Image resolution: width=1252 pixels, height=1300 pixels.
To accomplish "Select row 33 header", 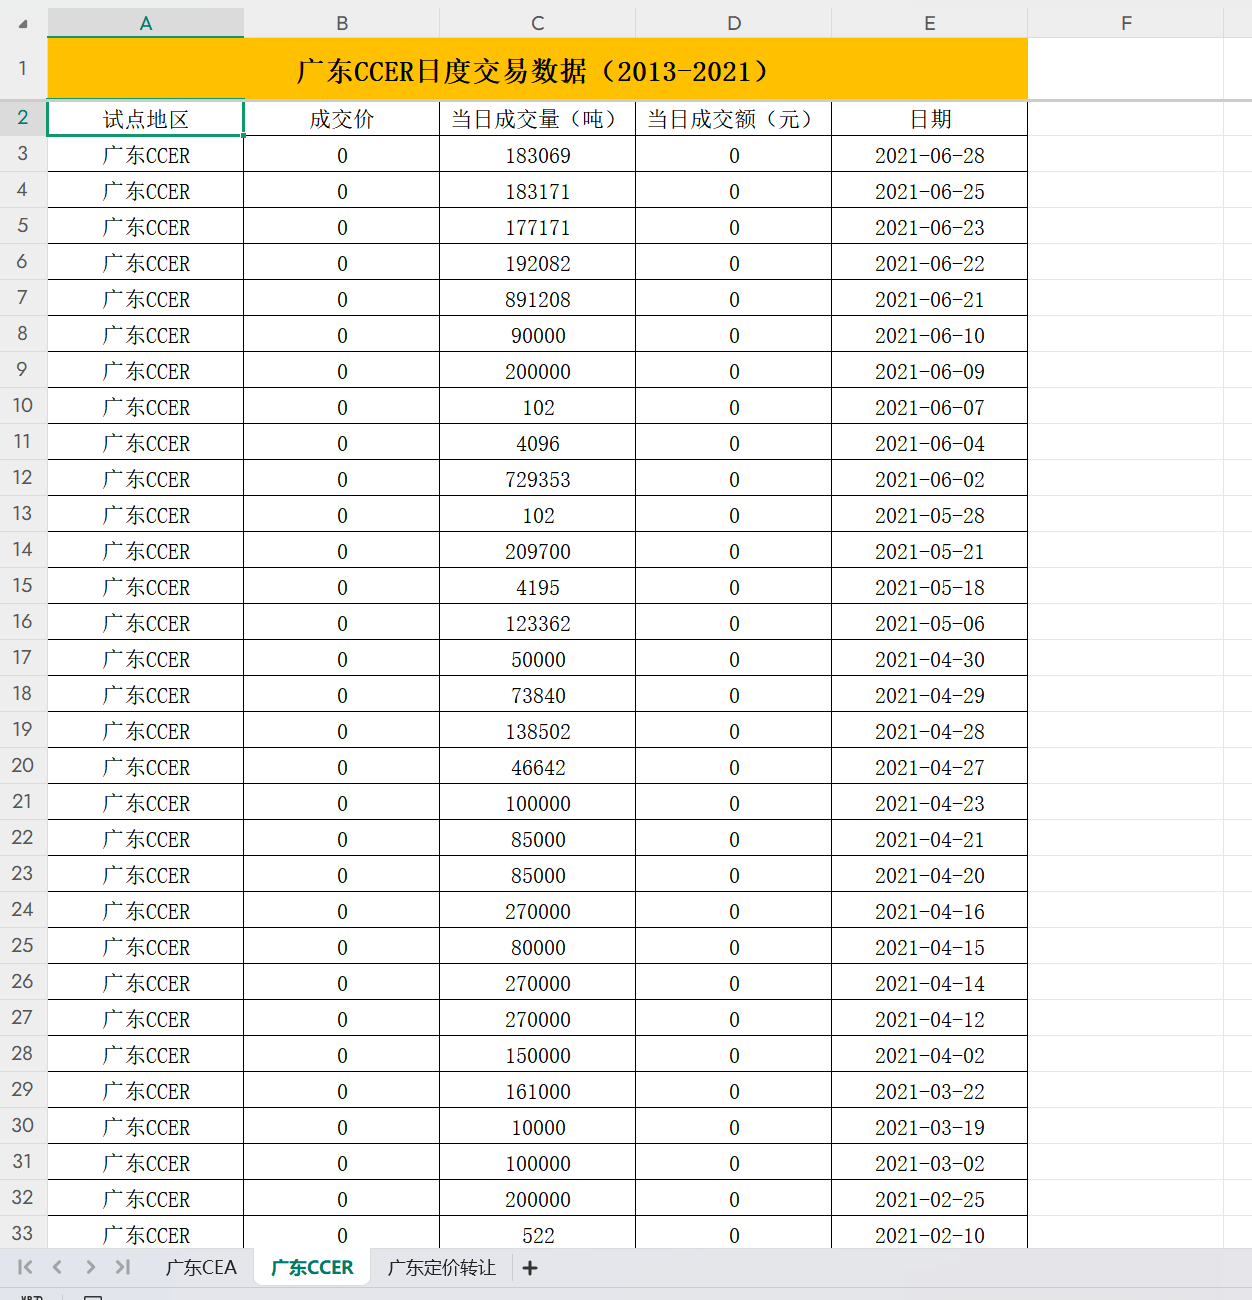I will point(23,1234).
